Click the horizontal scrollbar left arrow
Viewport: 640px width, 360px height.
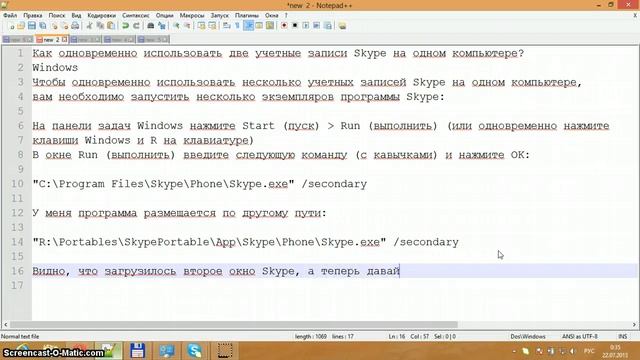tap(5, 325)
